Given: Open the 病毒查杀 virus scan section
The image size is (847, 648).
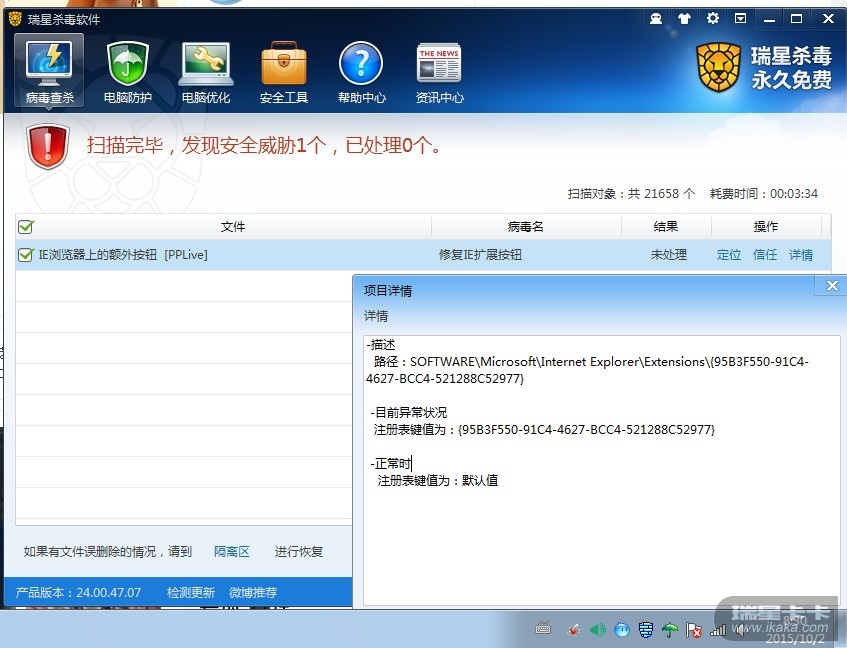Looking at the screenshot, I should pyautogui.click(x=49, y=71).
